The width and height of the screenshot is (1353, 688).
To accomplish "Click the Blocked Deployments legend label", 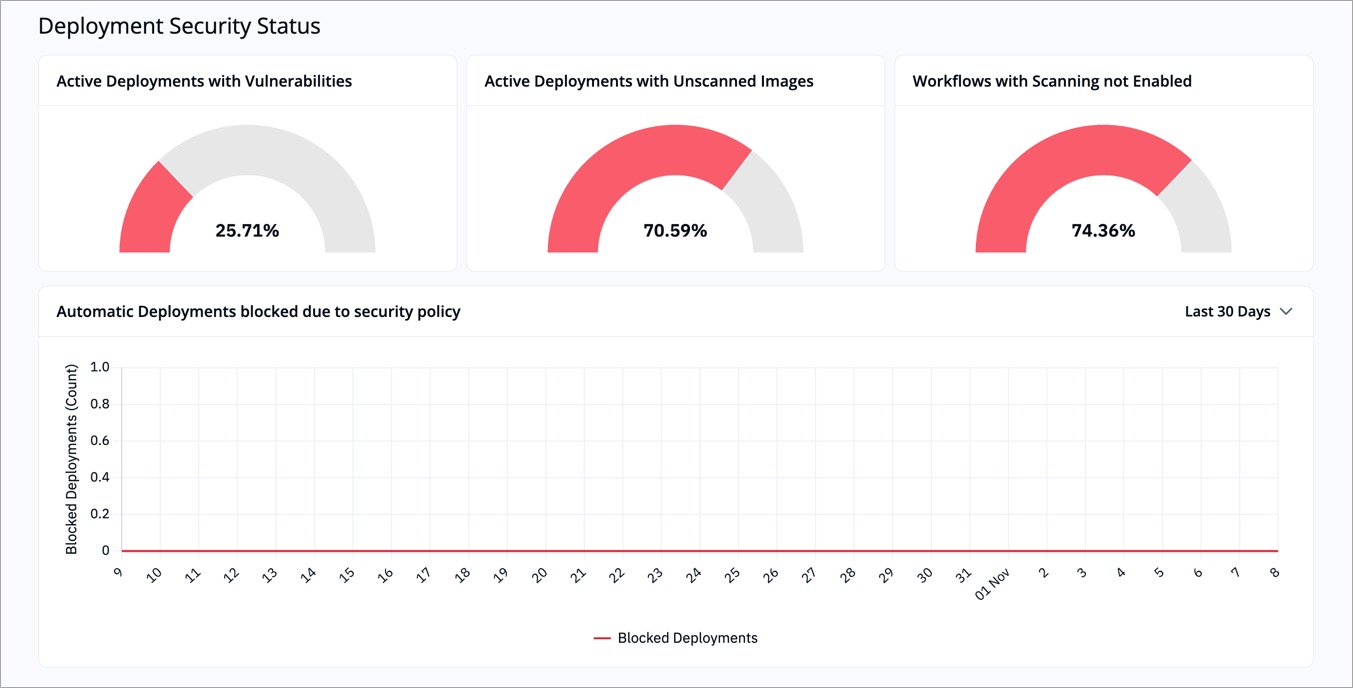I will pyautogui.click(x=687, y=637).
